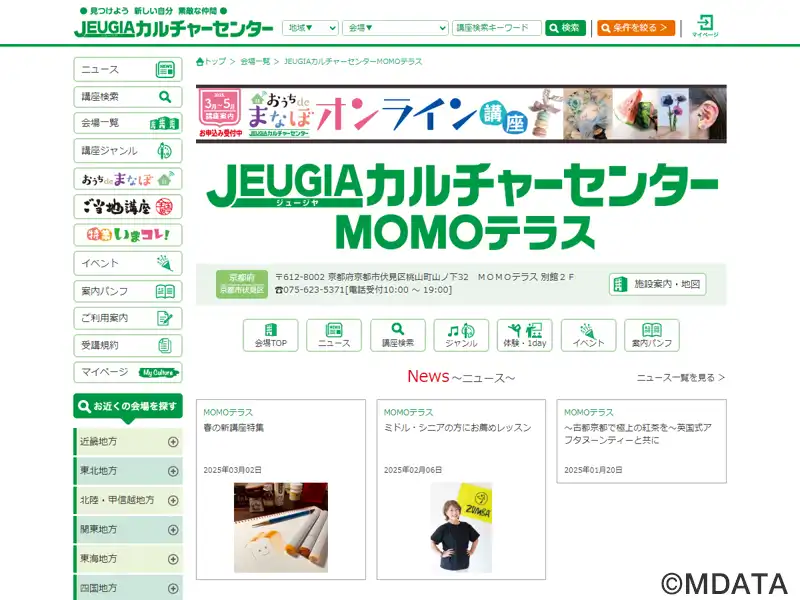The height and width of the screenshot is (600, 800).
Task: Open 講座ジャンル in the sidebar
Action: [x=128, y=151]
